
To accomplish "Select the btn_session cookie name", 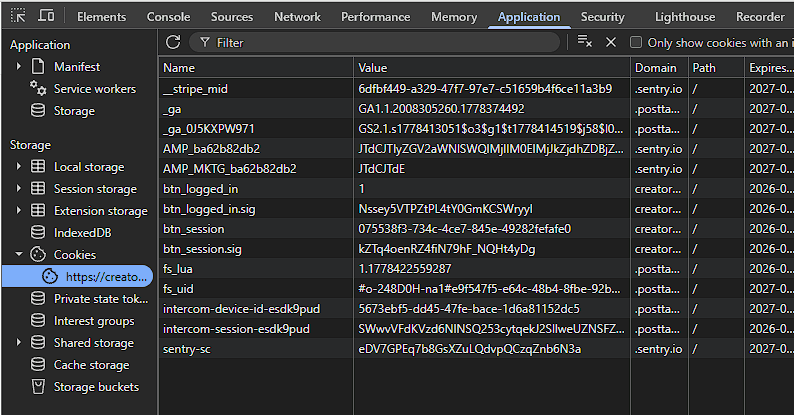I will (193, 229).
